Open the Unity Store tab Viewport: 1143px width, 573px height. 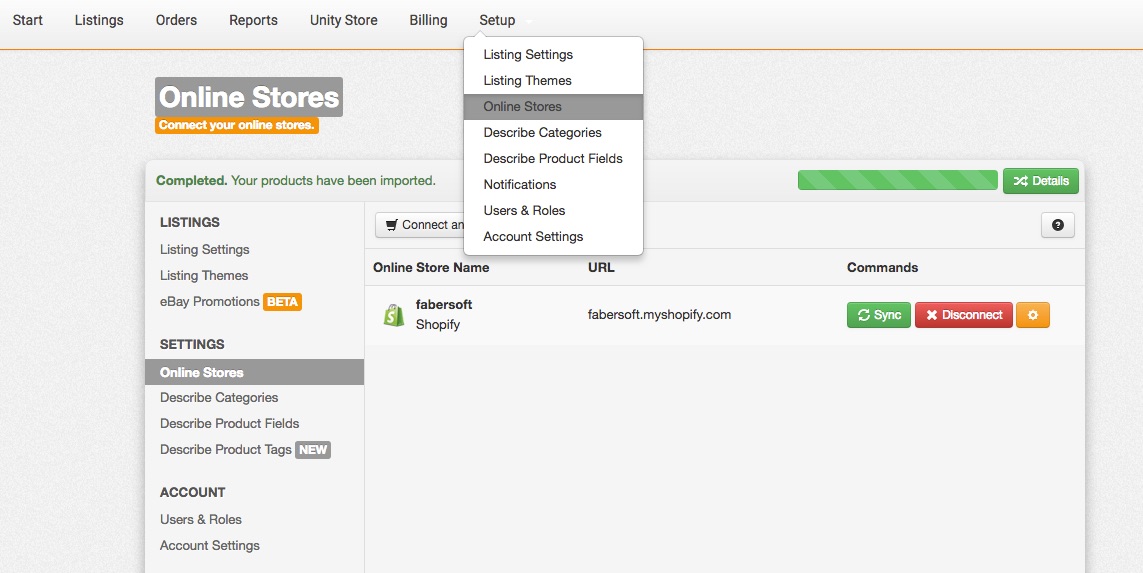(343, 20)
